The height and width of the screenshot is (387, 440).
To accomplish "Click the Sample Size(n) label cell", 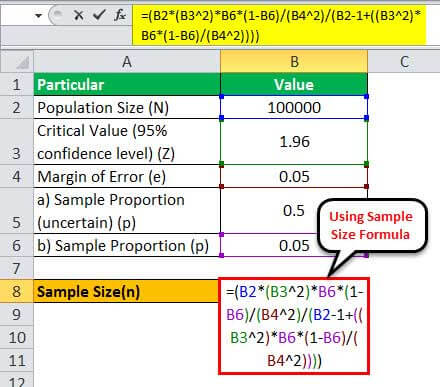I will tap(126, 292).
